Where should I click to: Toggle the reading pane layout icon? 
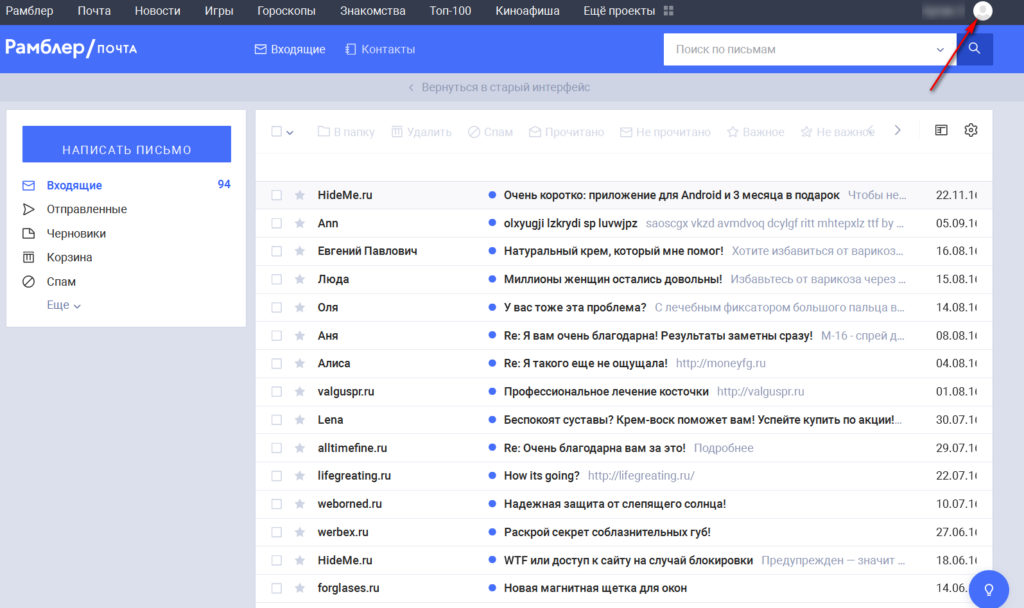click(x=941, y=130)
